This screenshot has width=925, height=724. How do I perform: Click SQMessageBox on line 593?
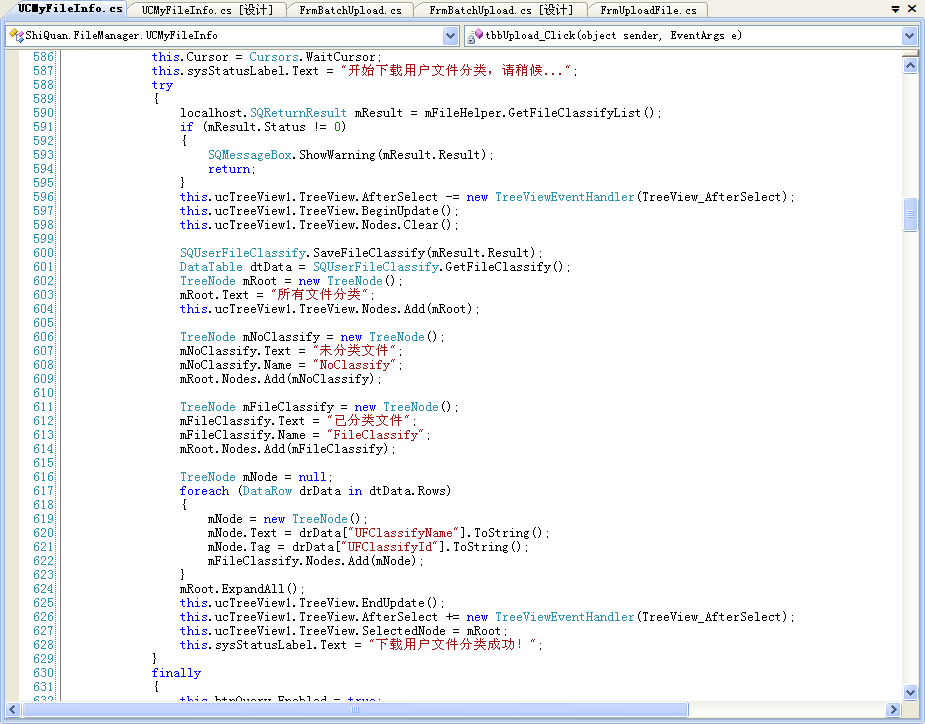coord(250,155)
